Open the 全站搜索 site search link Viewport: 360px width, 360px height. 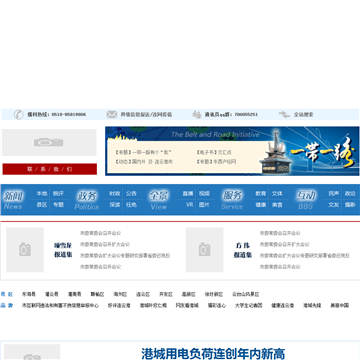click(x=303, y=114)
